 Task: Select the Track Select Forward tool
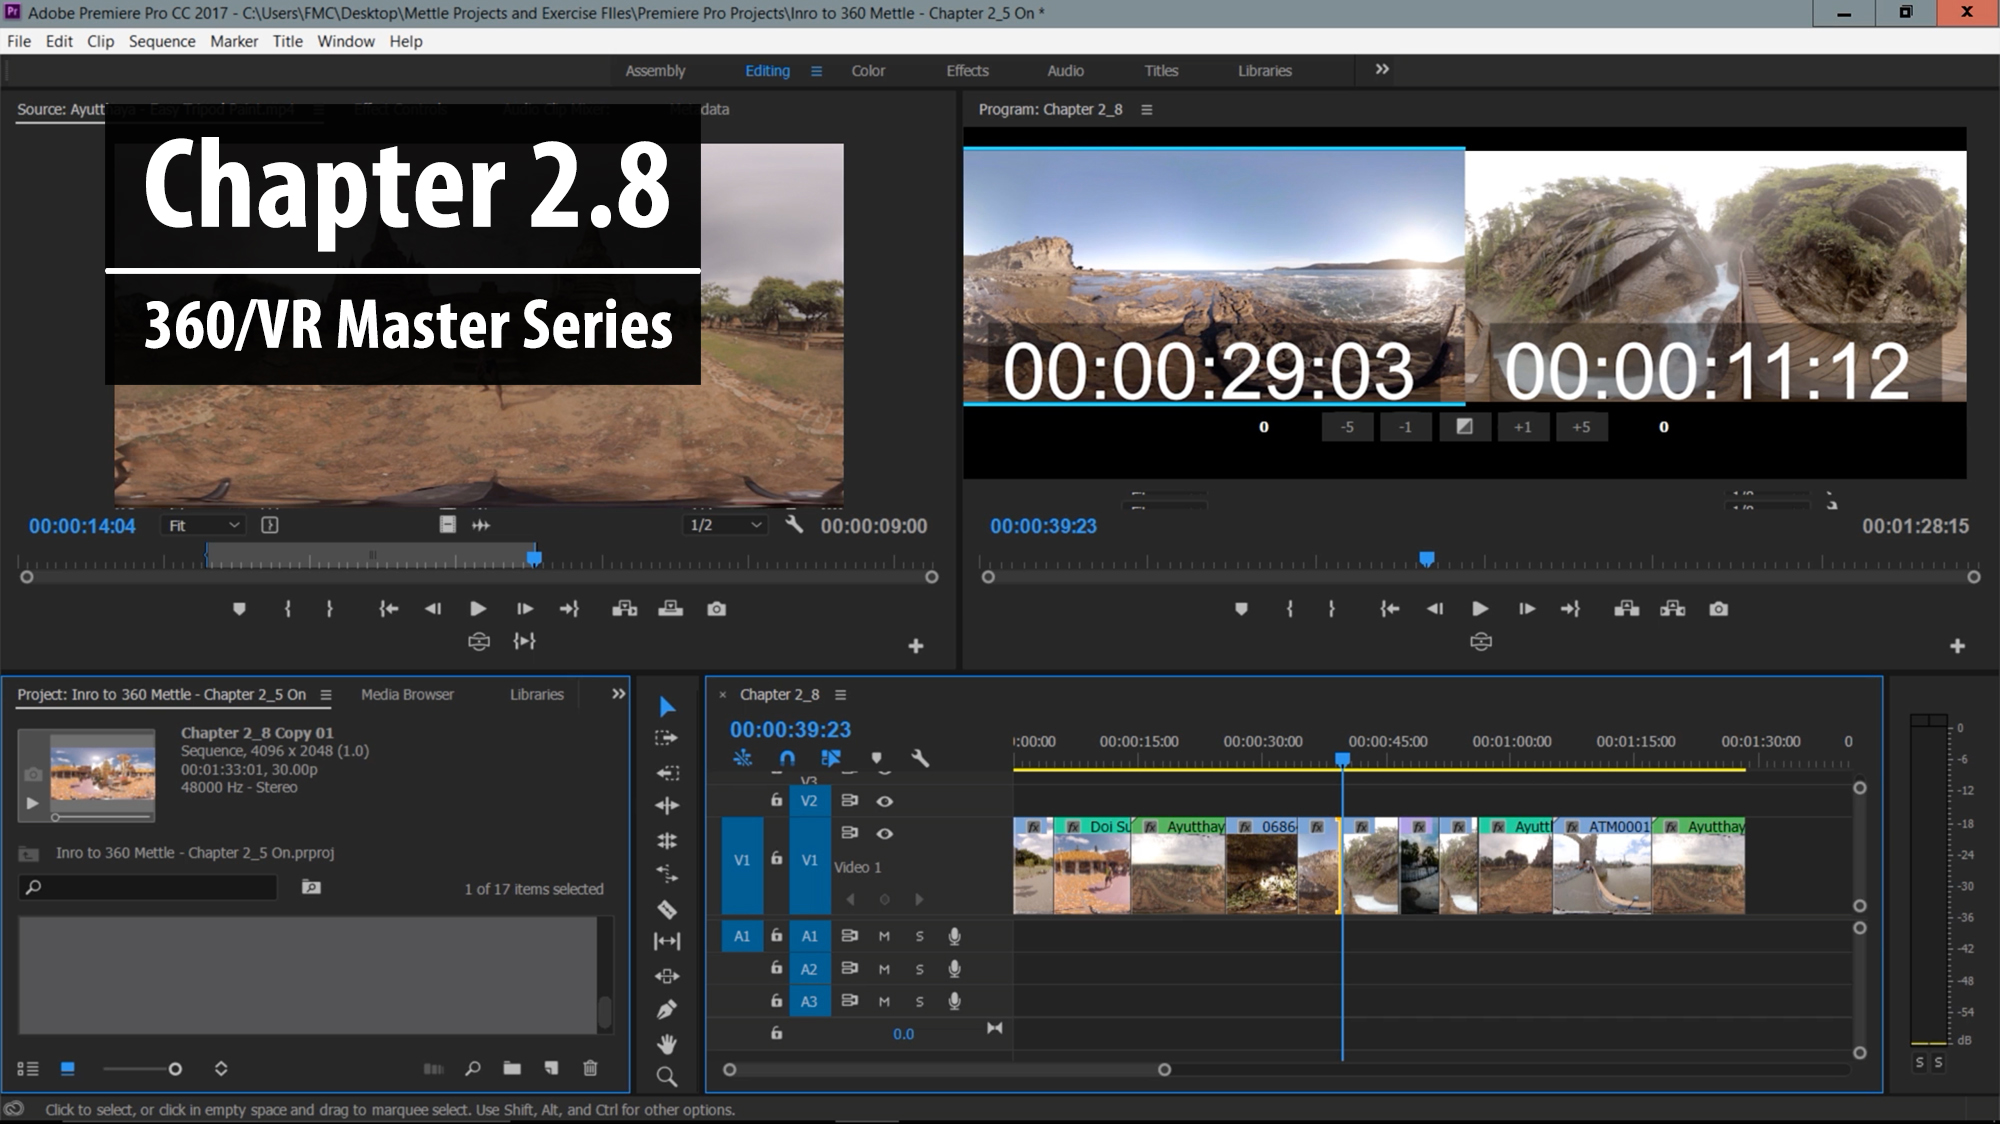click(668, 738)
